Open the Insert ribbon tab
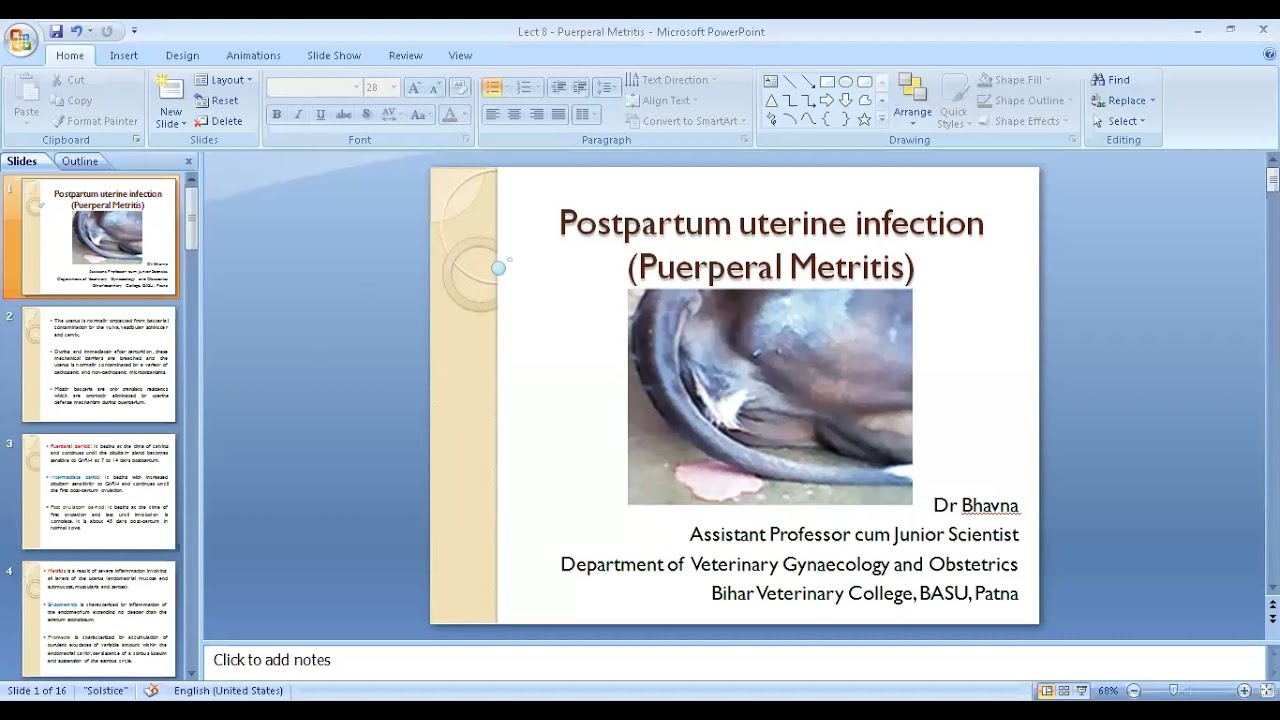Viewport: 1280px width, 720px height. click(x=124, y=56)
